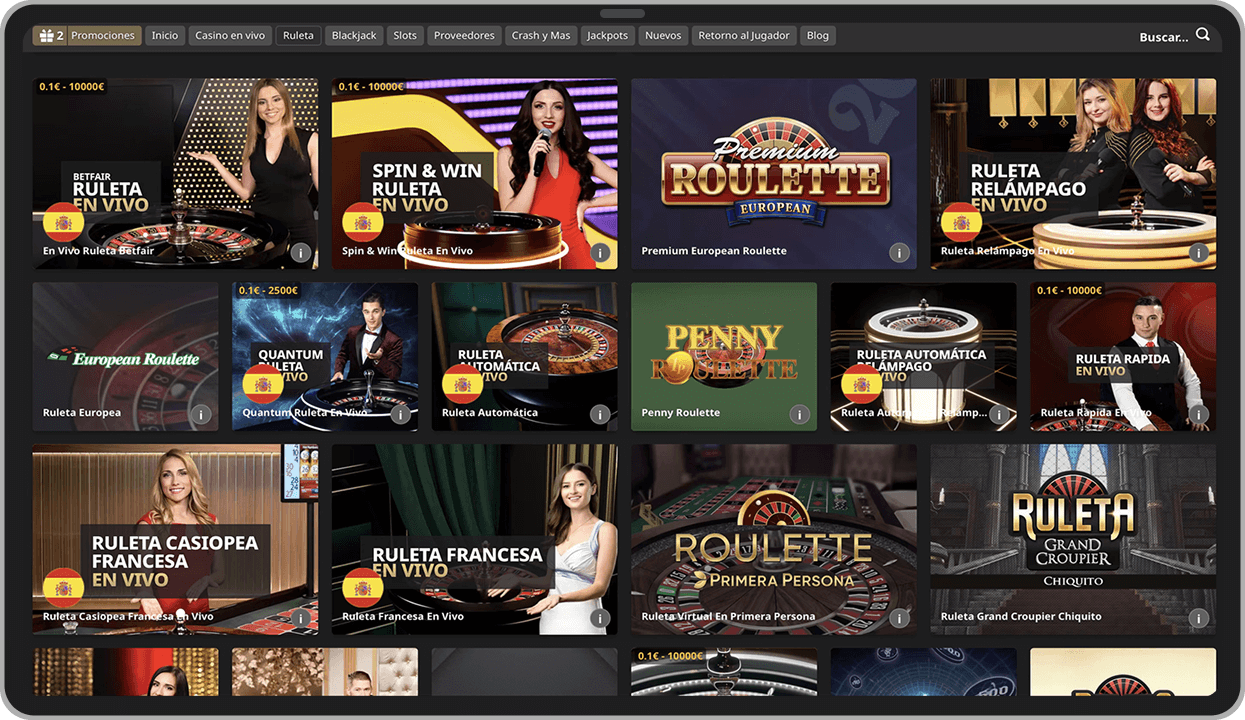The height and width of the screenshot is (720, 1245).
Task: Select the Jackpots menu item
Action: pos(607,36)
